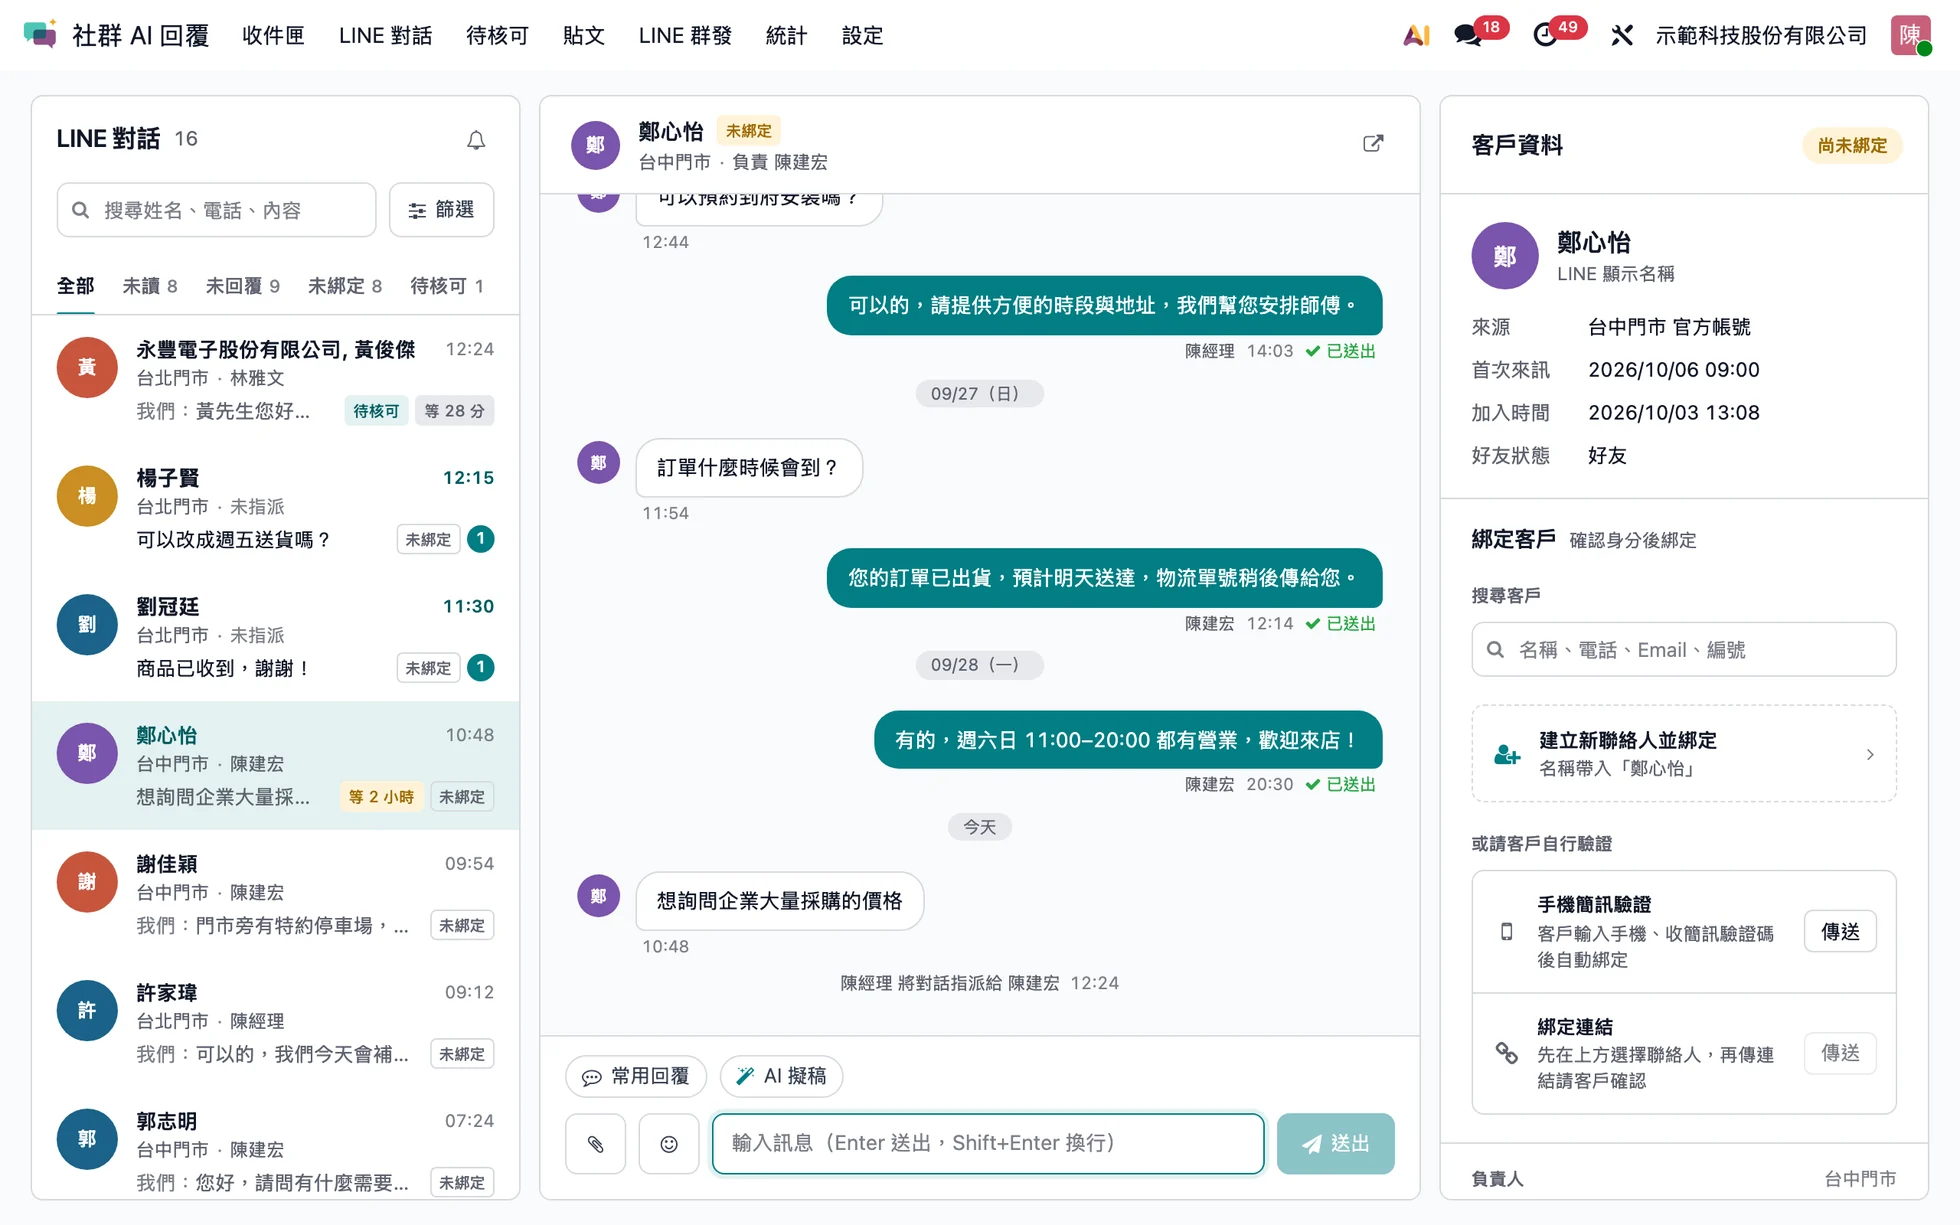Open the emoji picker button
The width and height of the screenshot is (1960, 1225).
(669, 1143)
